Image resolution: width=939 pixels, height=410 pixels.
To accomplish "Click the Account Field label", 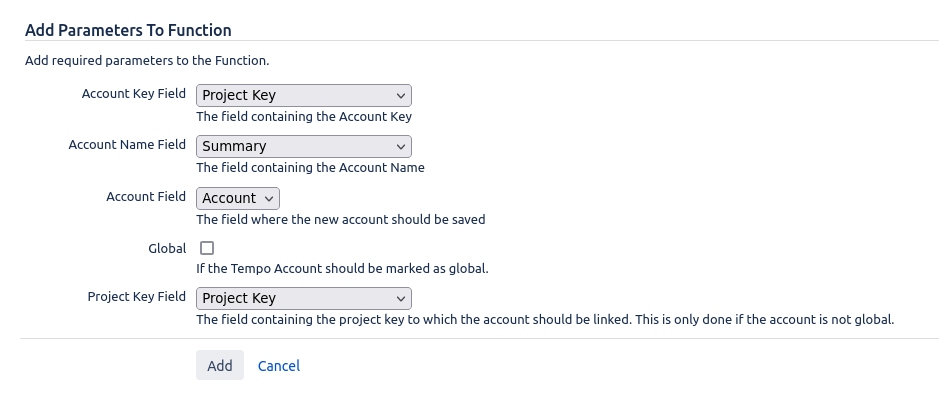I will pos(146,196).
